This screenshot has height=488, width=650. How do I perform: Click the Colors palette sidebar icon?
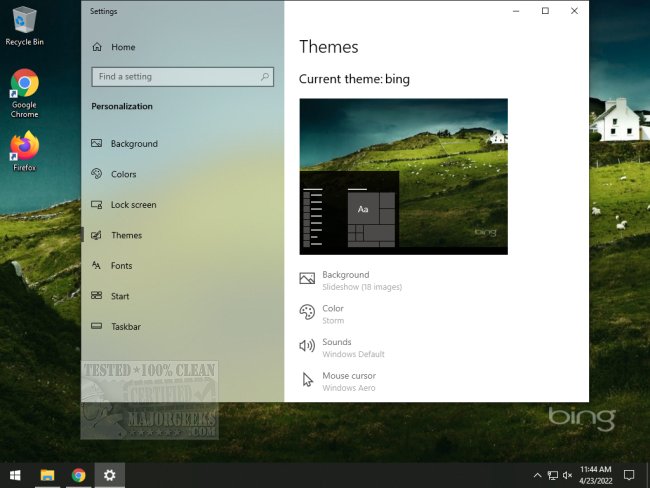(97, 174)
